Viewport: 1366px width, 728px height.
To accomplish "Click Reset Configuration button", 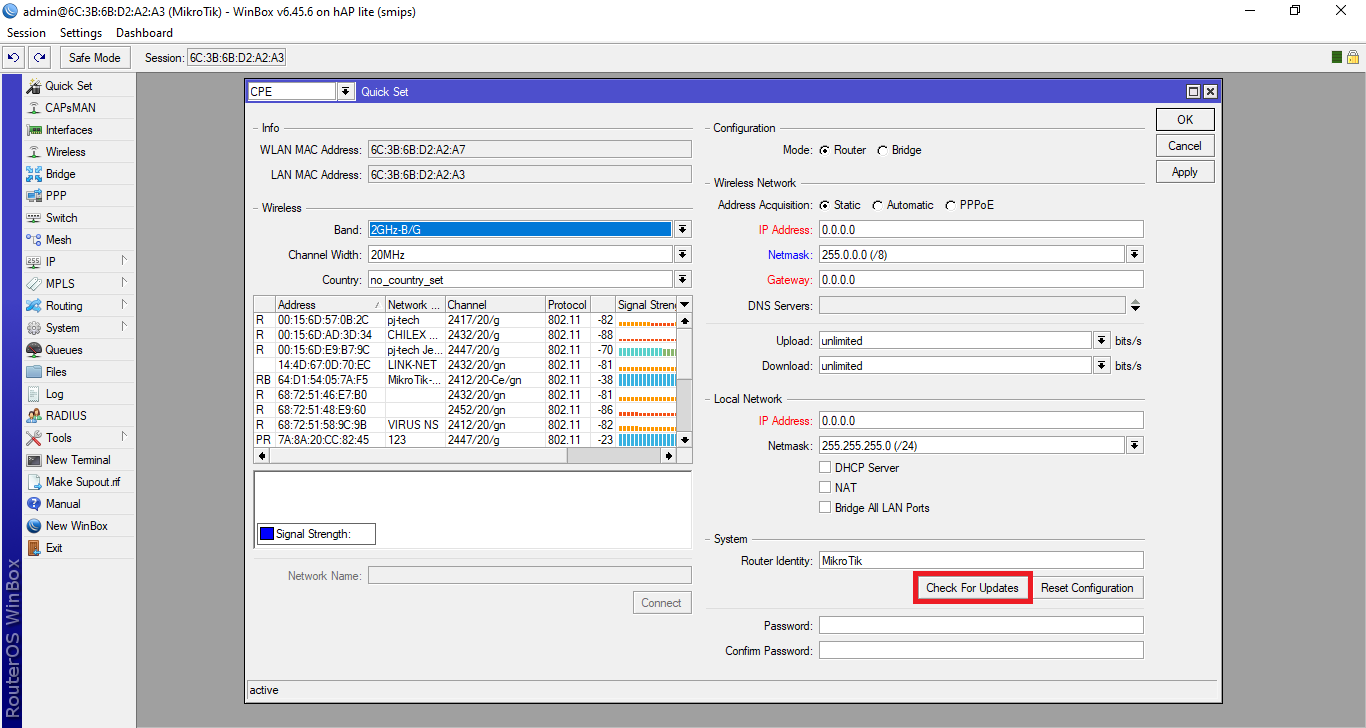I will coord(1087,588).
